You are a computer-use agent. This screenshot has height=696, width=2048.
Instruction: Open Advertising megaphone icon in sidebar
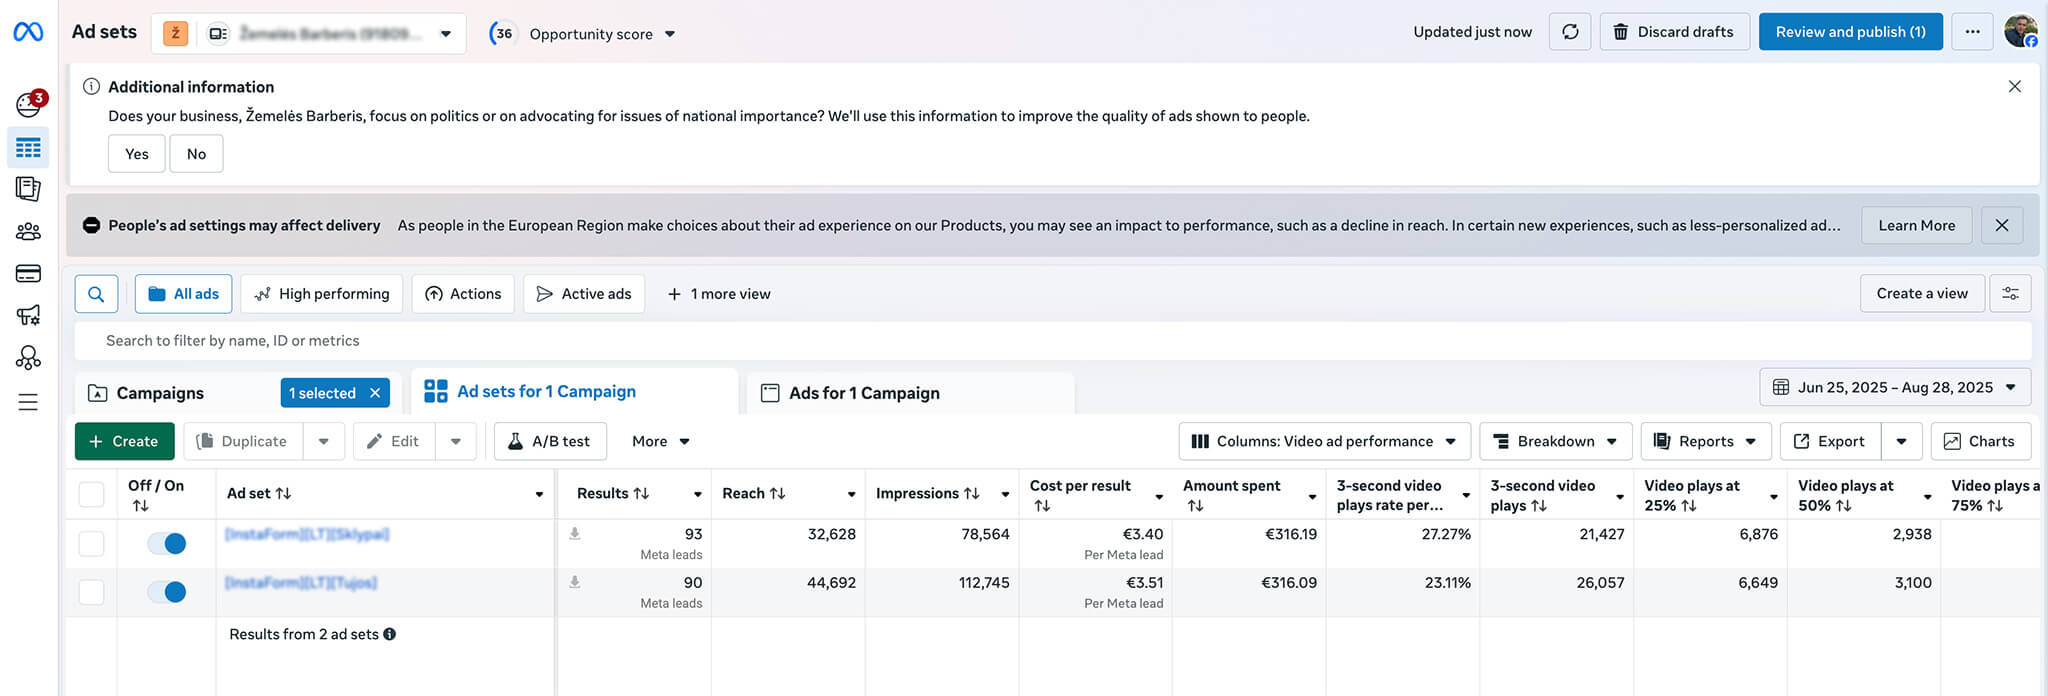[x=28, y=316]
